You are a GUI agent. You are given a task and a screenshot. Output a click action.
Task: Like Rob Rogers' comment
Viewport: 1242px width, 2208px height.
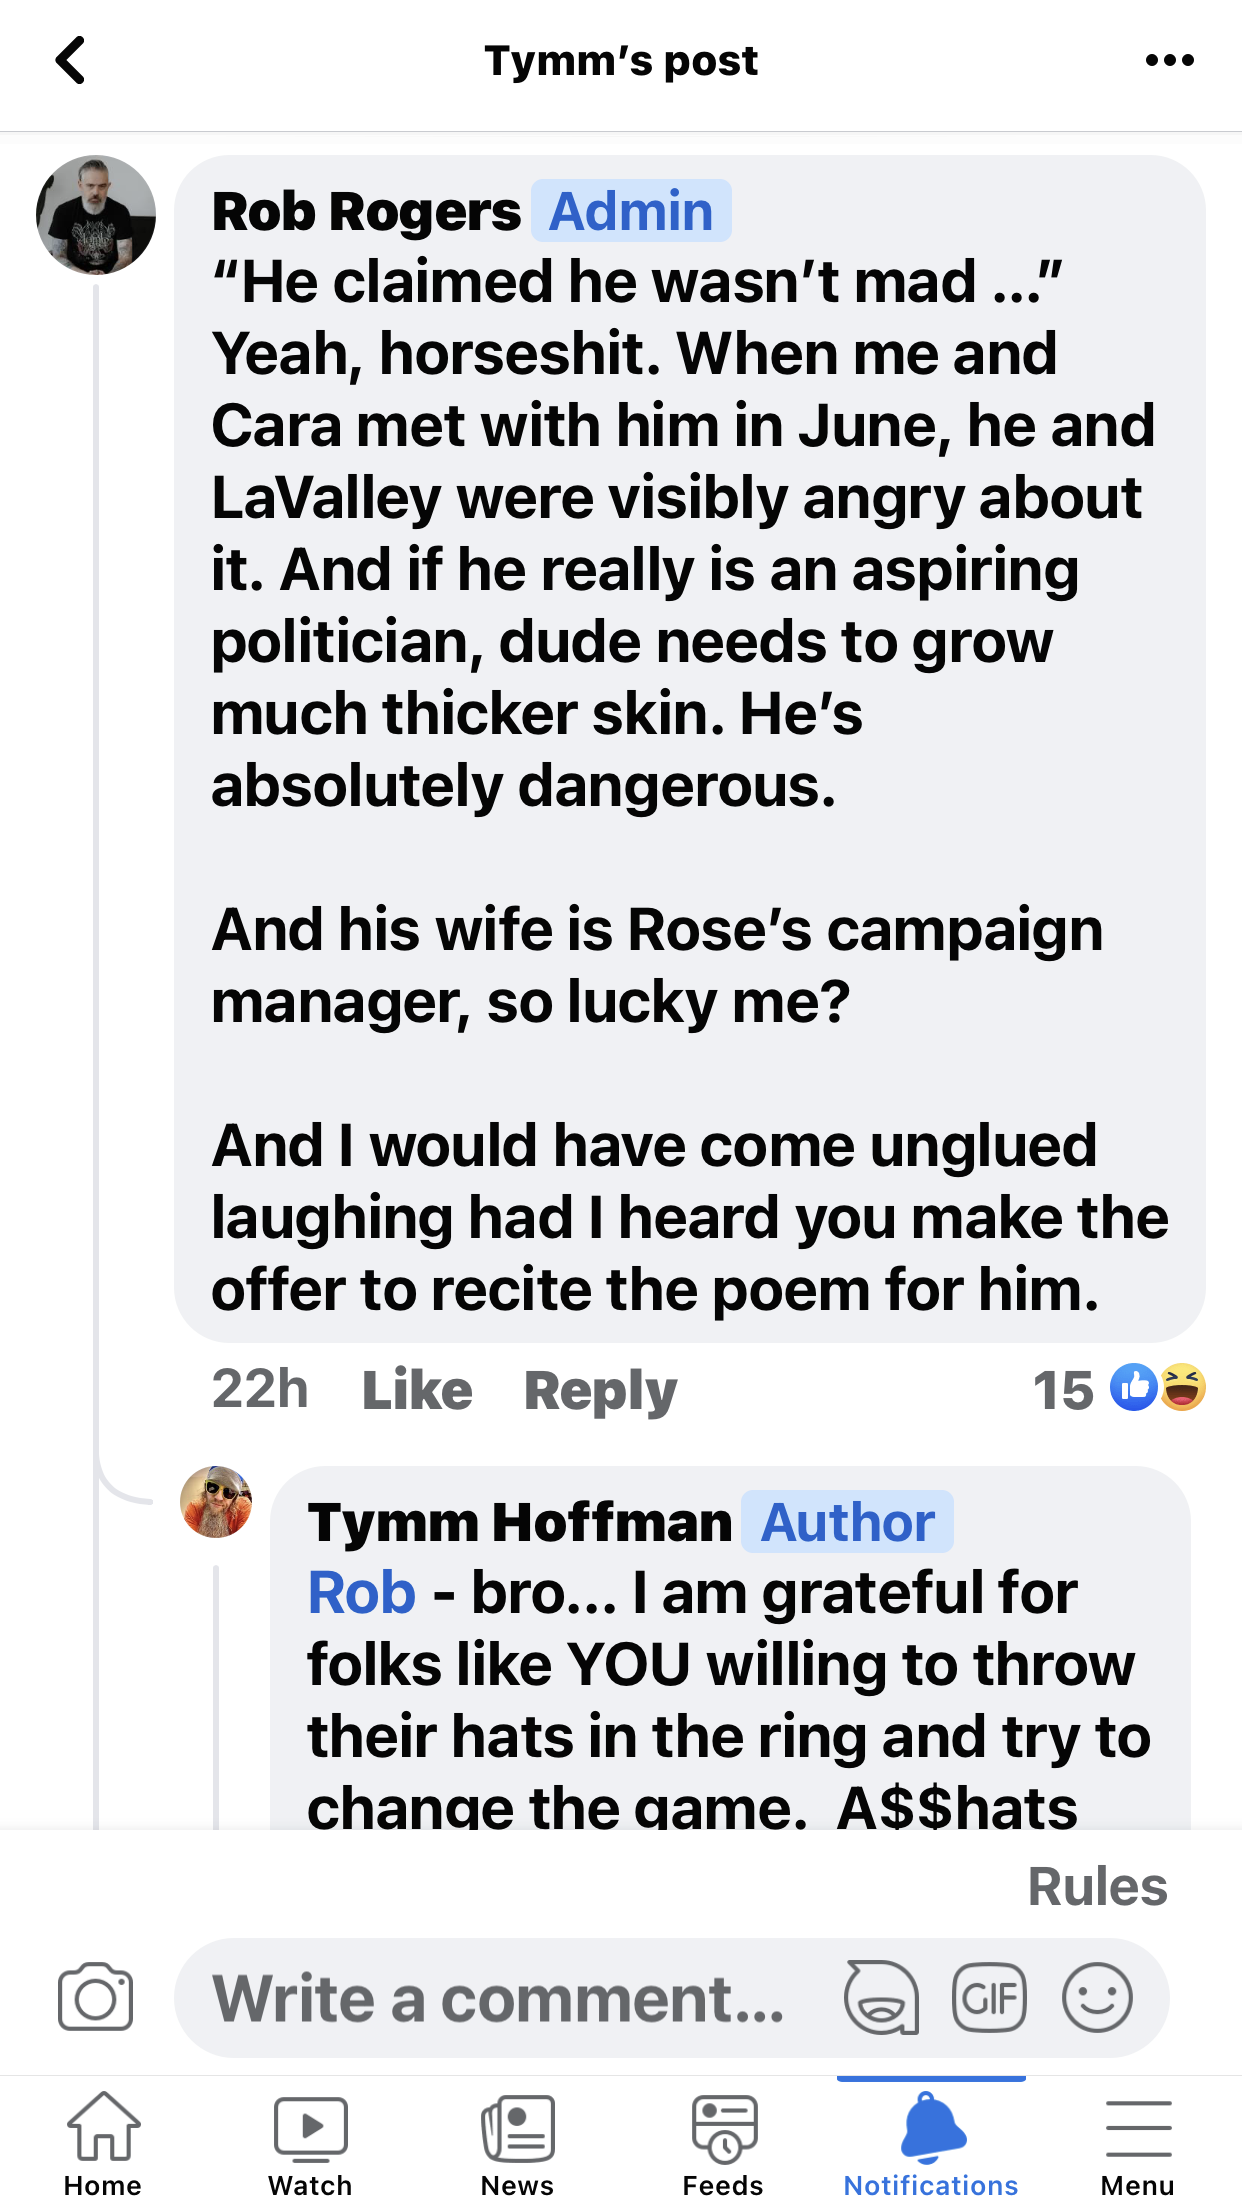click(x=417, y=1390)
